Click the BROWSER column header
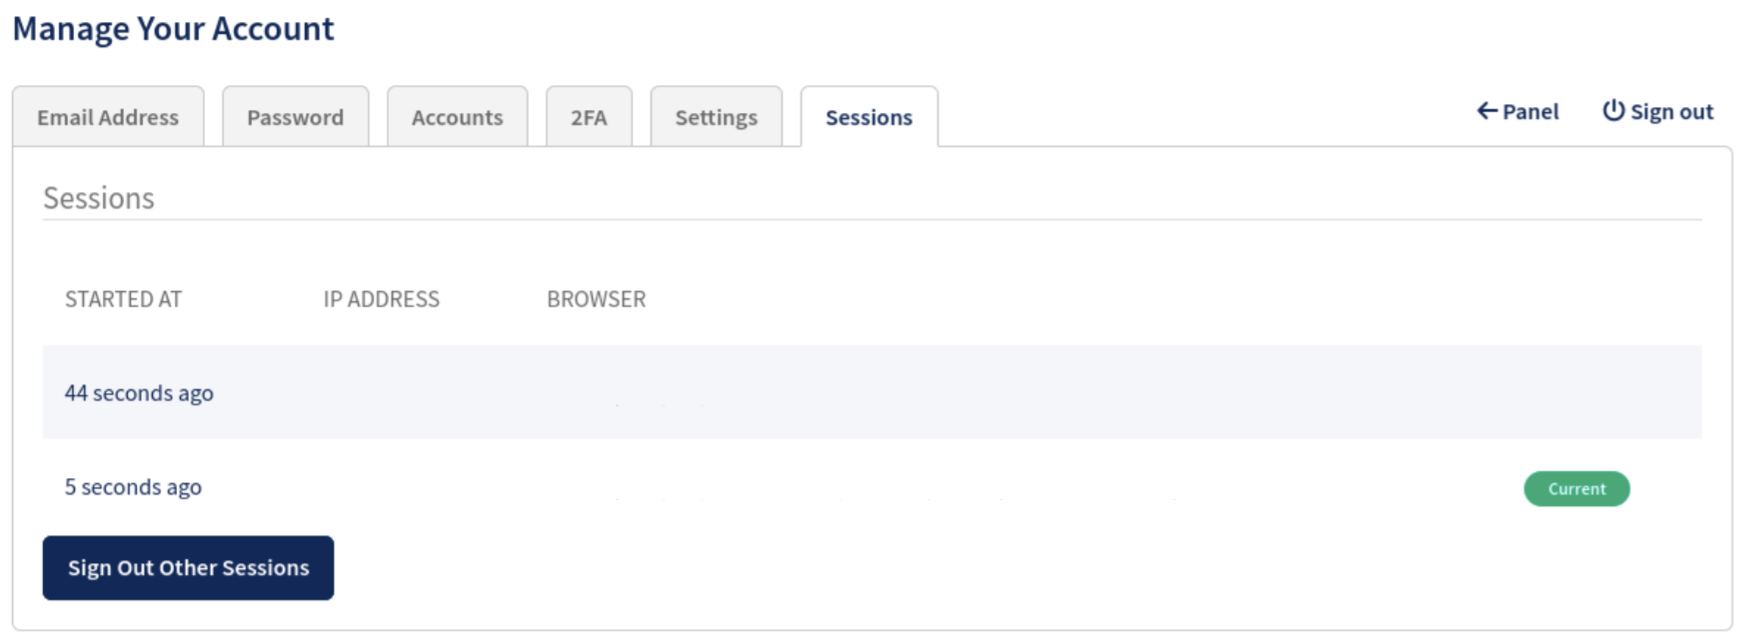1748x640 pixels. point(596,298)
